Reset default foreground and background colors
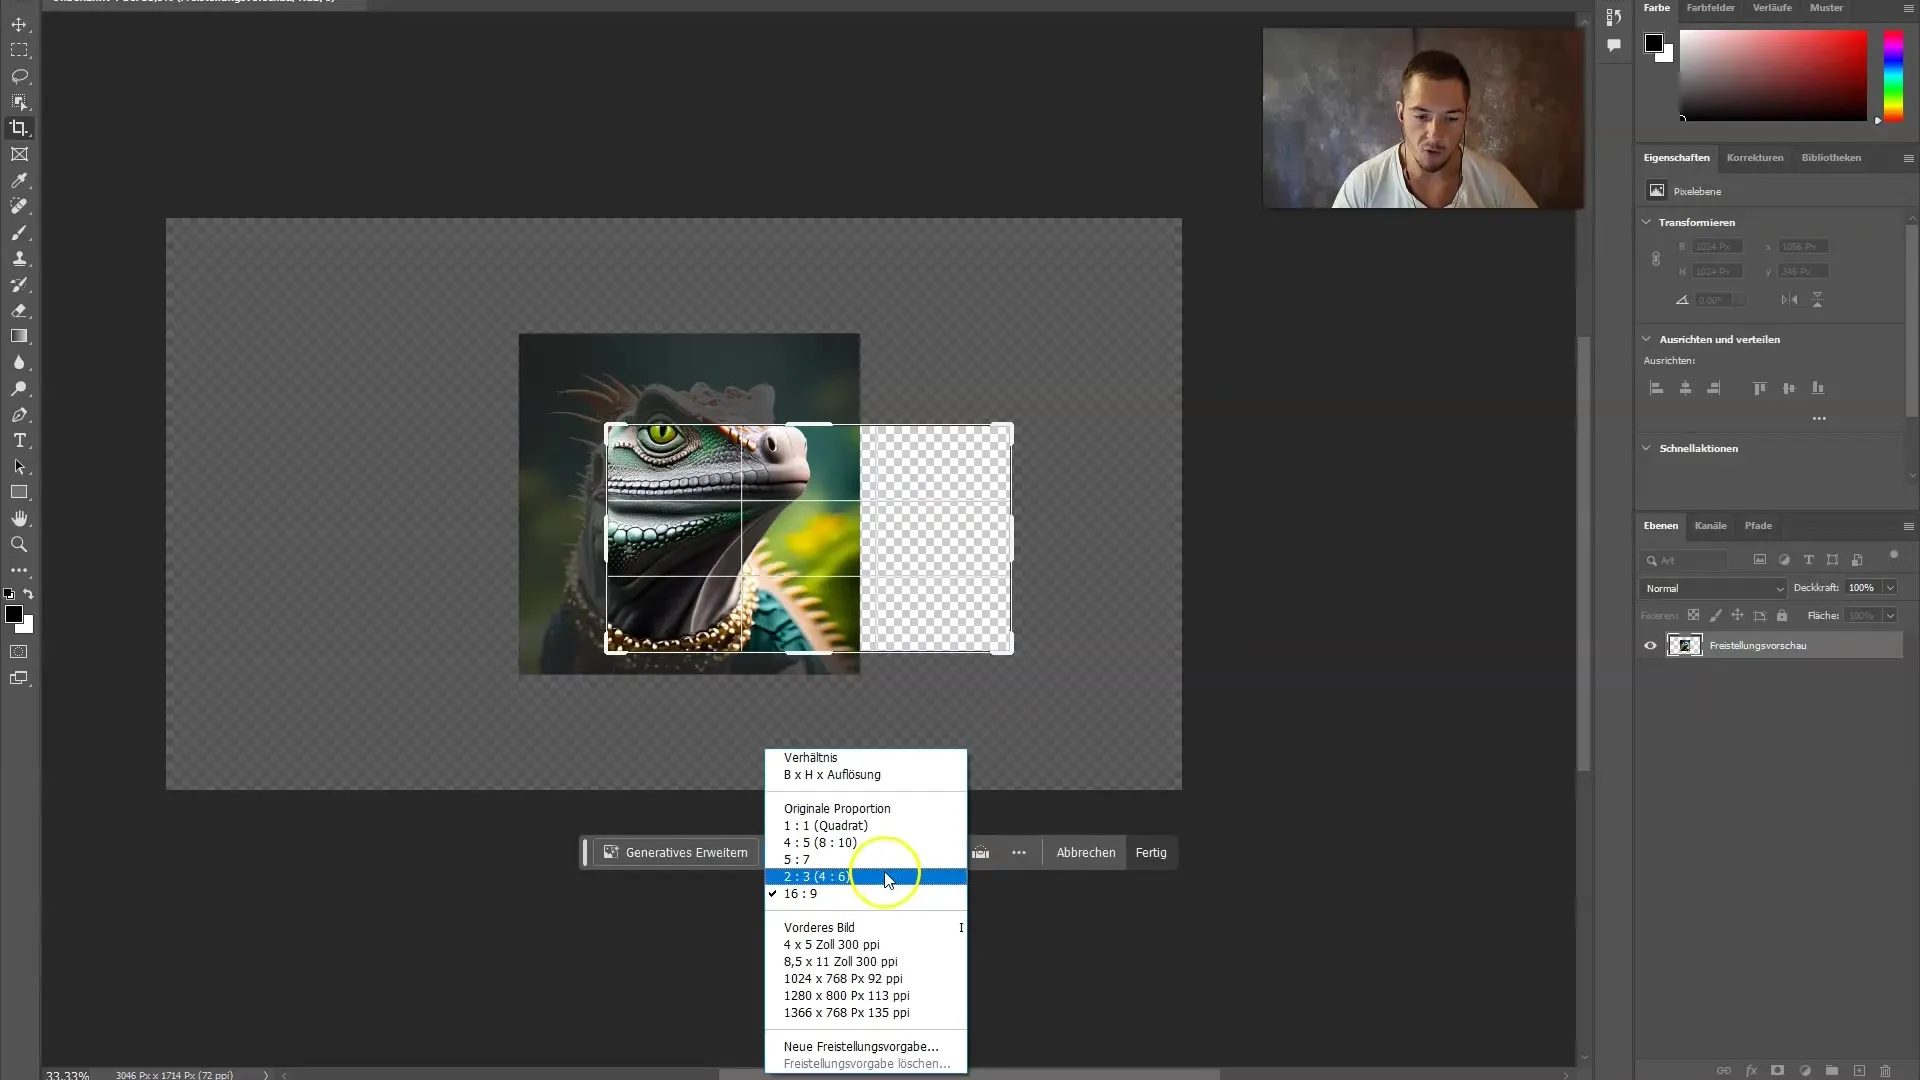 [9, 594]
